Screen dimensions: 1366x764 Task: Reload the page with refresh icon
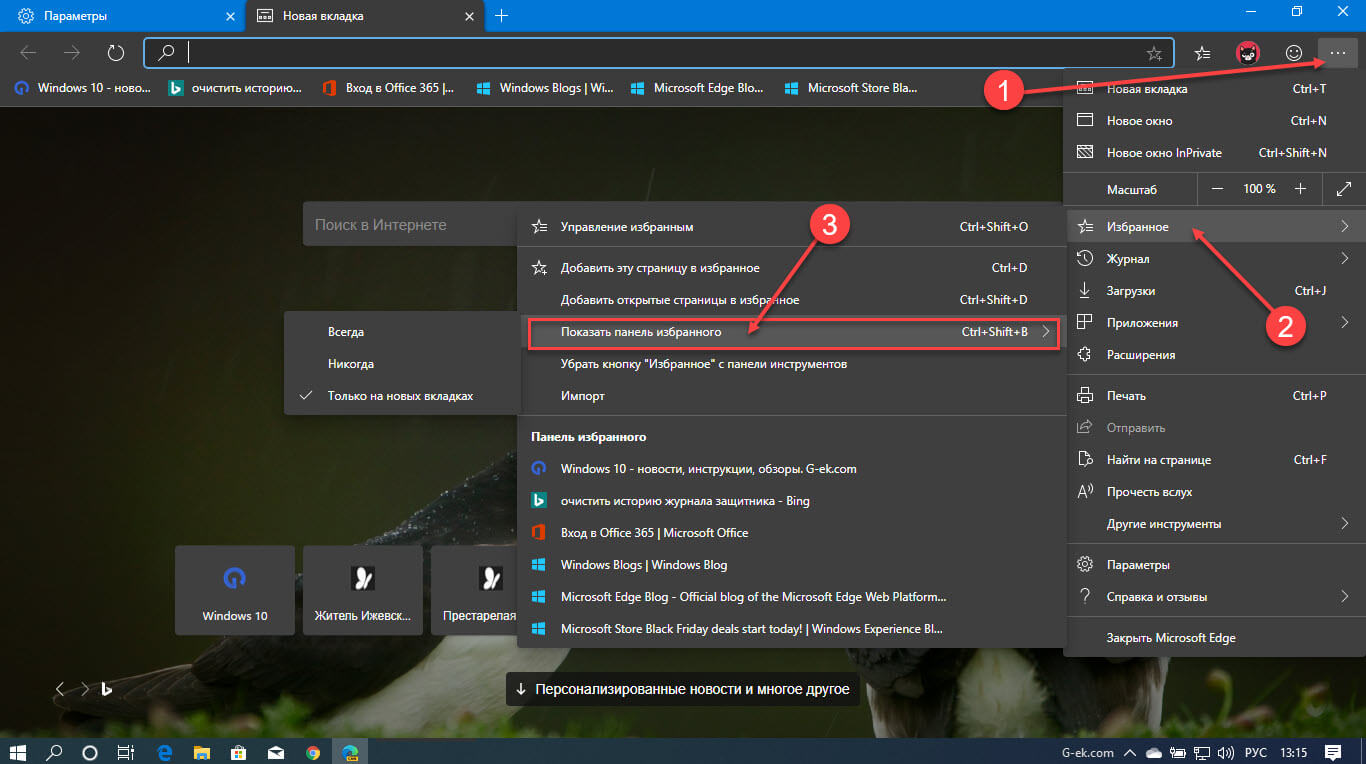pos(115,53)
